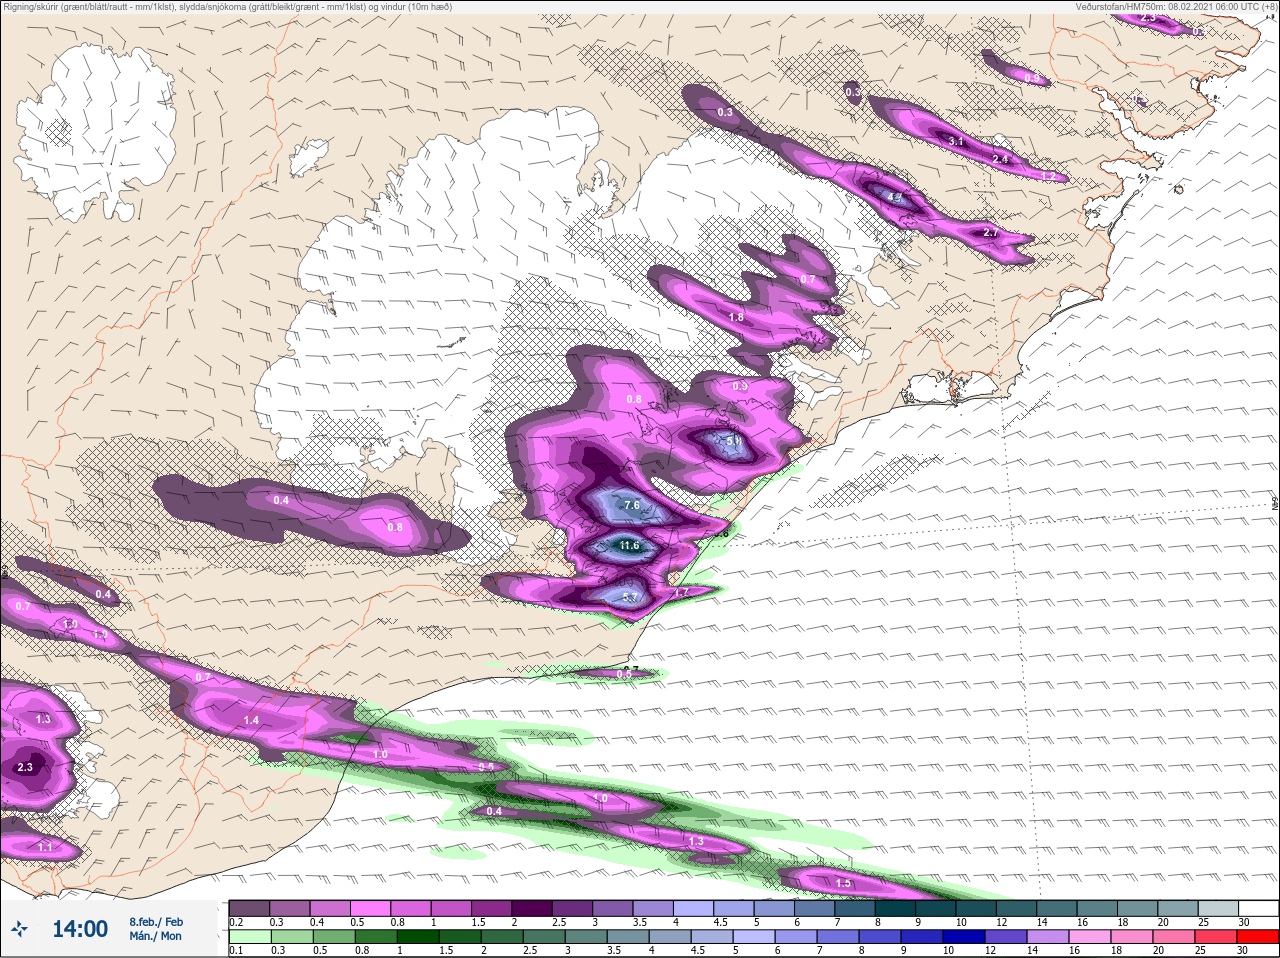This screenshot has height=958, width=1280.
Task: Pick the darkest purple 2 swatch, upper legend
Action: pos(534,908)
